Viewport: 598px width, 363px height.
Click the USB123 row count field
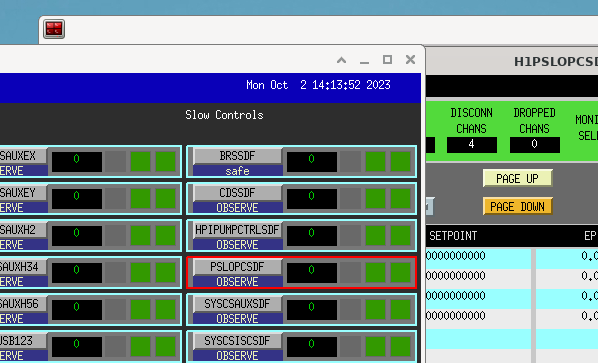point(77,347)
